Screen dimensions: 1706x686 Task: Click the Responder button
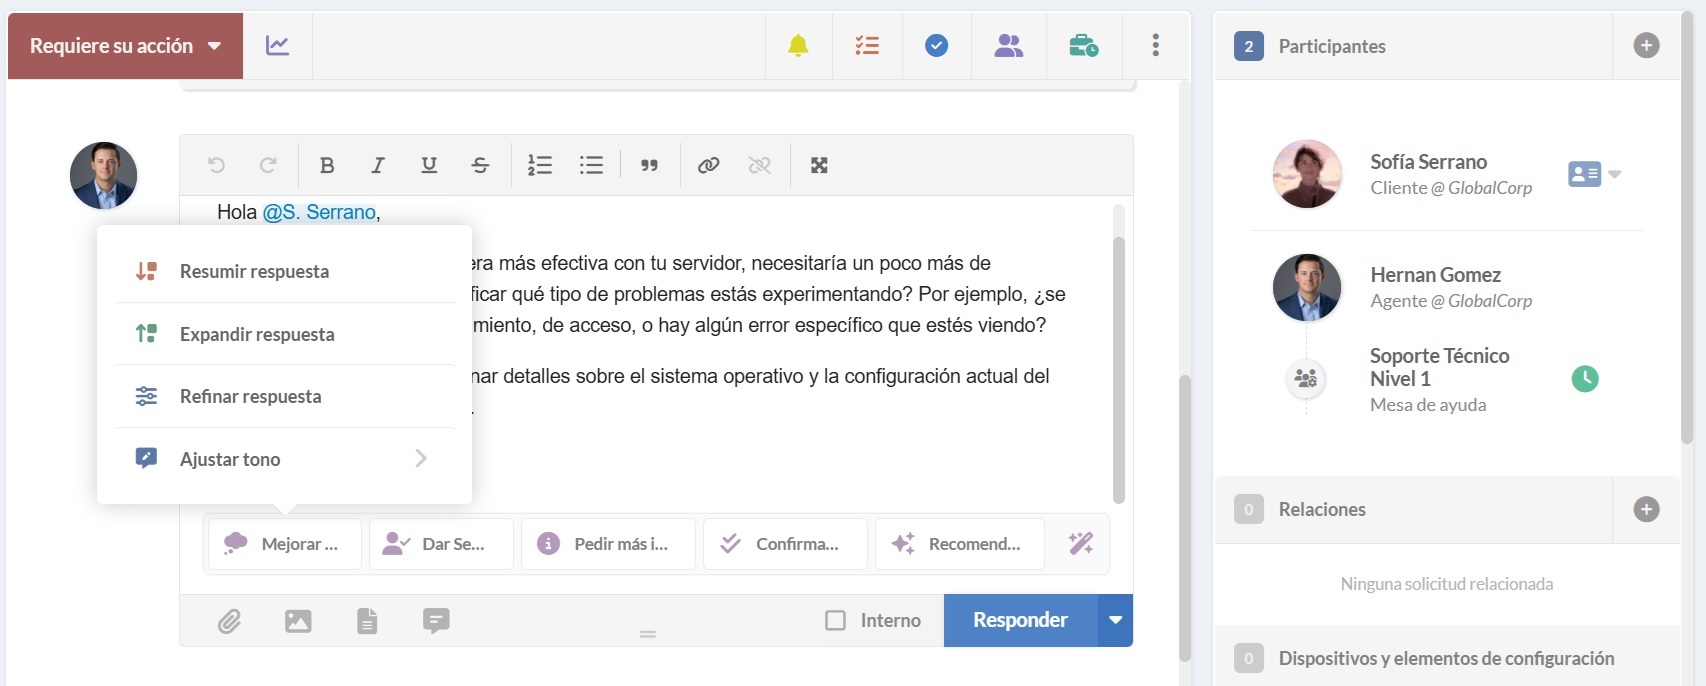point(1020,620)
